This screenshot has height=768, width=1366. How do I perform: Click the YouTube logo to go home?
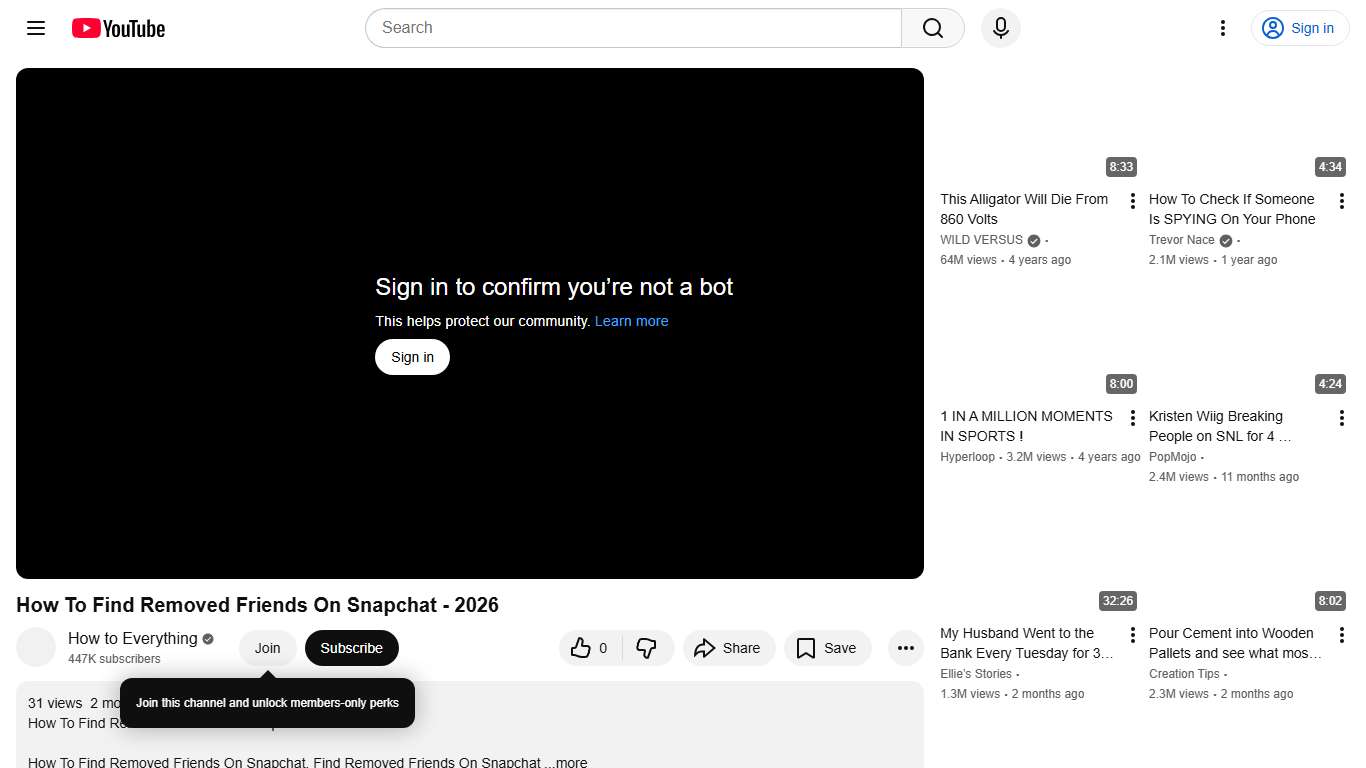click(117, 28)
